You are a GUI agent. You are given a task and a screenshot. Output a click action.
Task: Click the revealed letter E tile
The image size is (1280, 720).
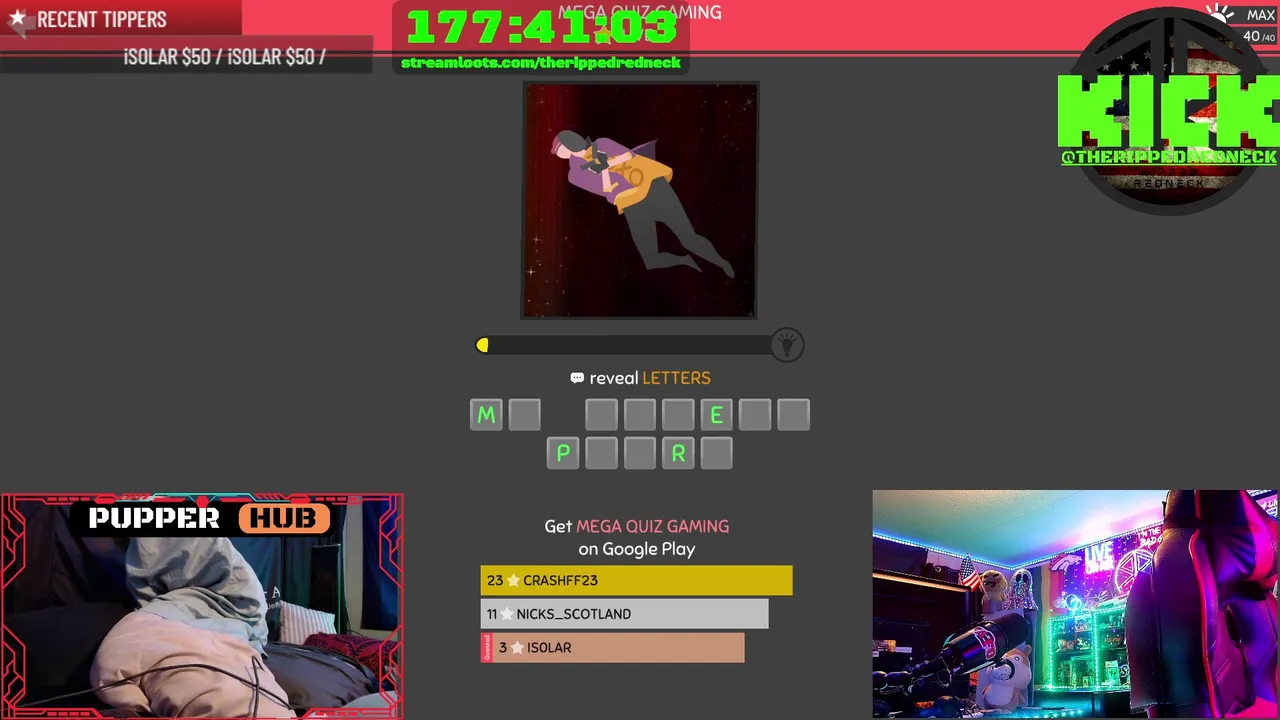(x=716, y=414)
